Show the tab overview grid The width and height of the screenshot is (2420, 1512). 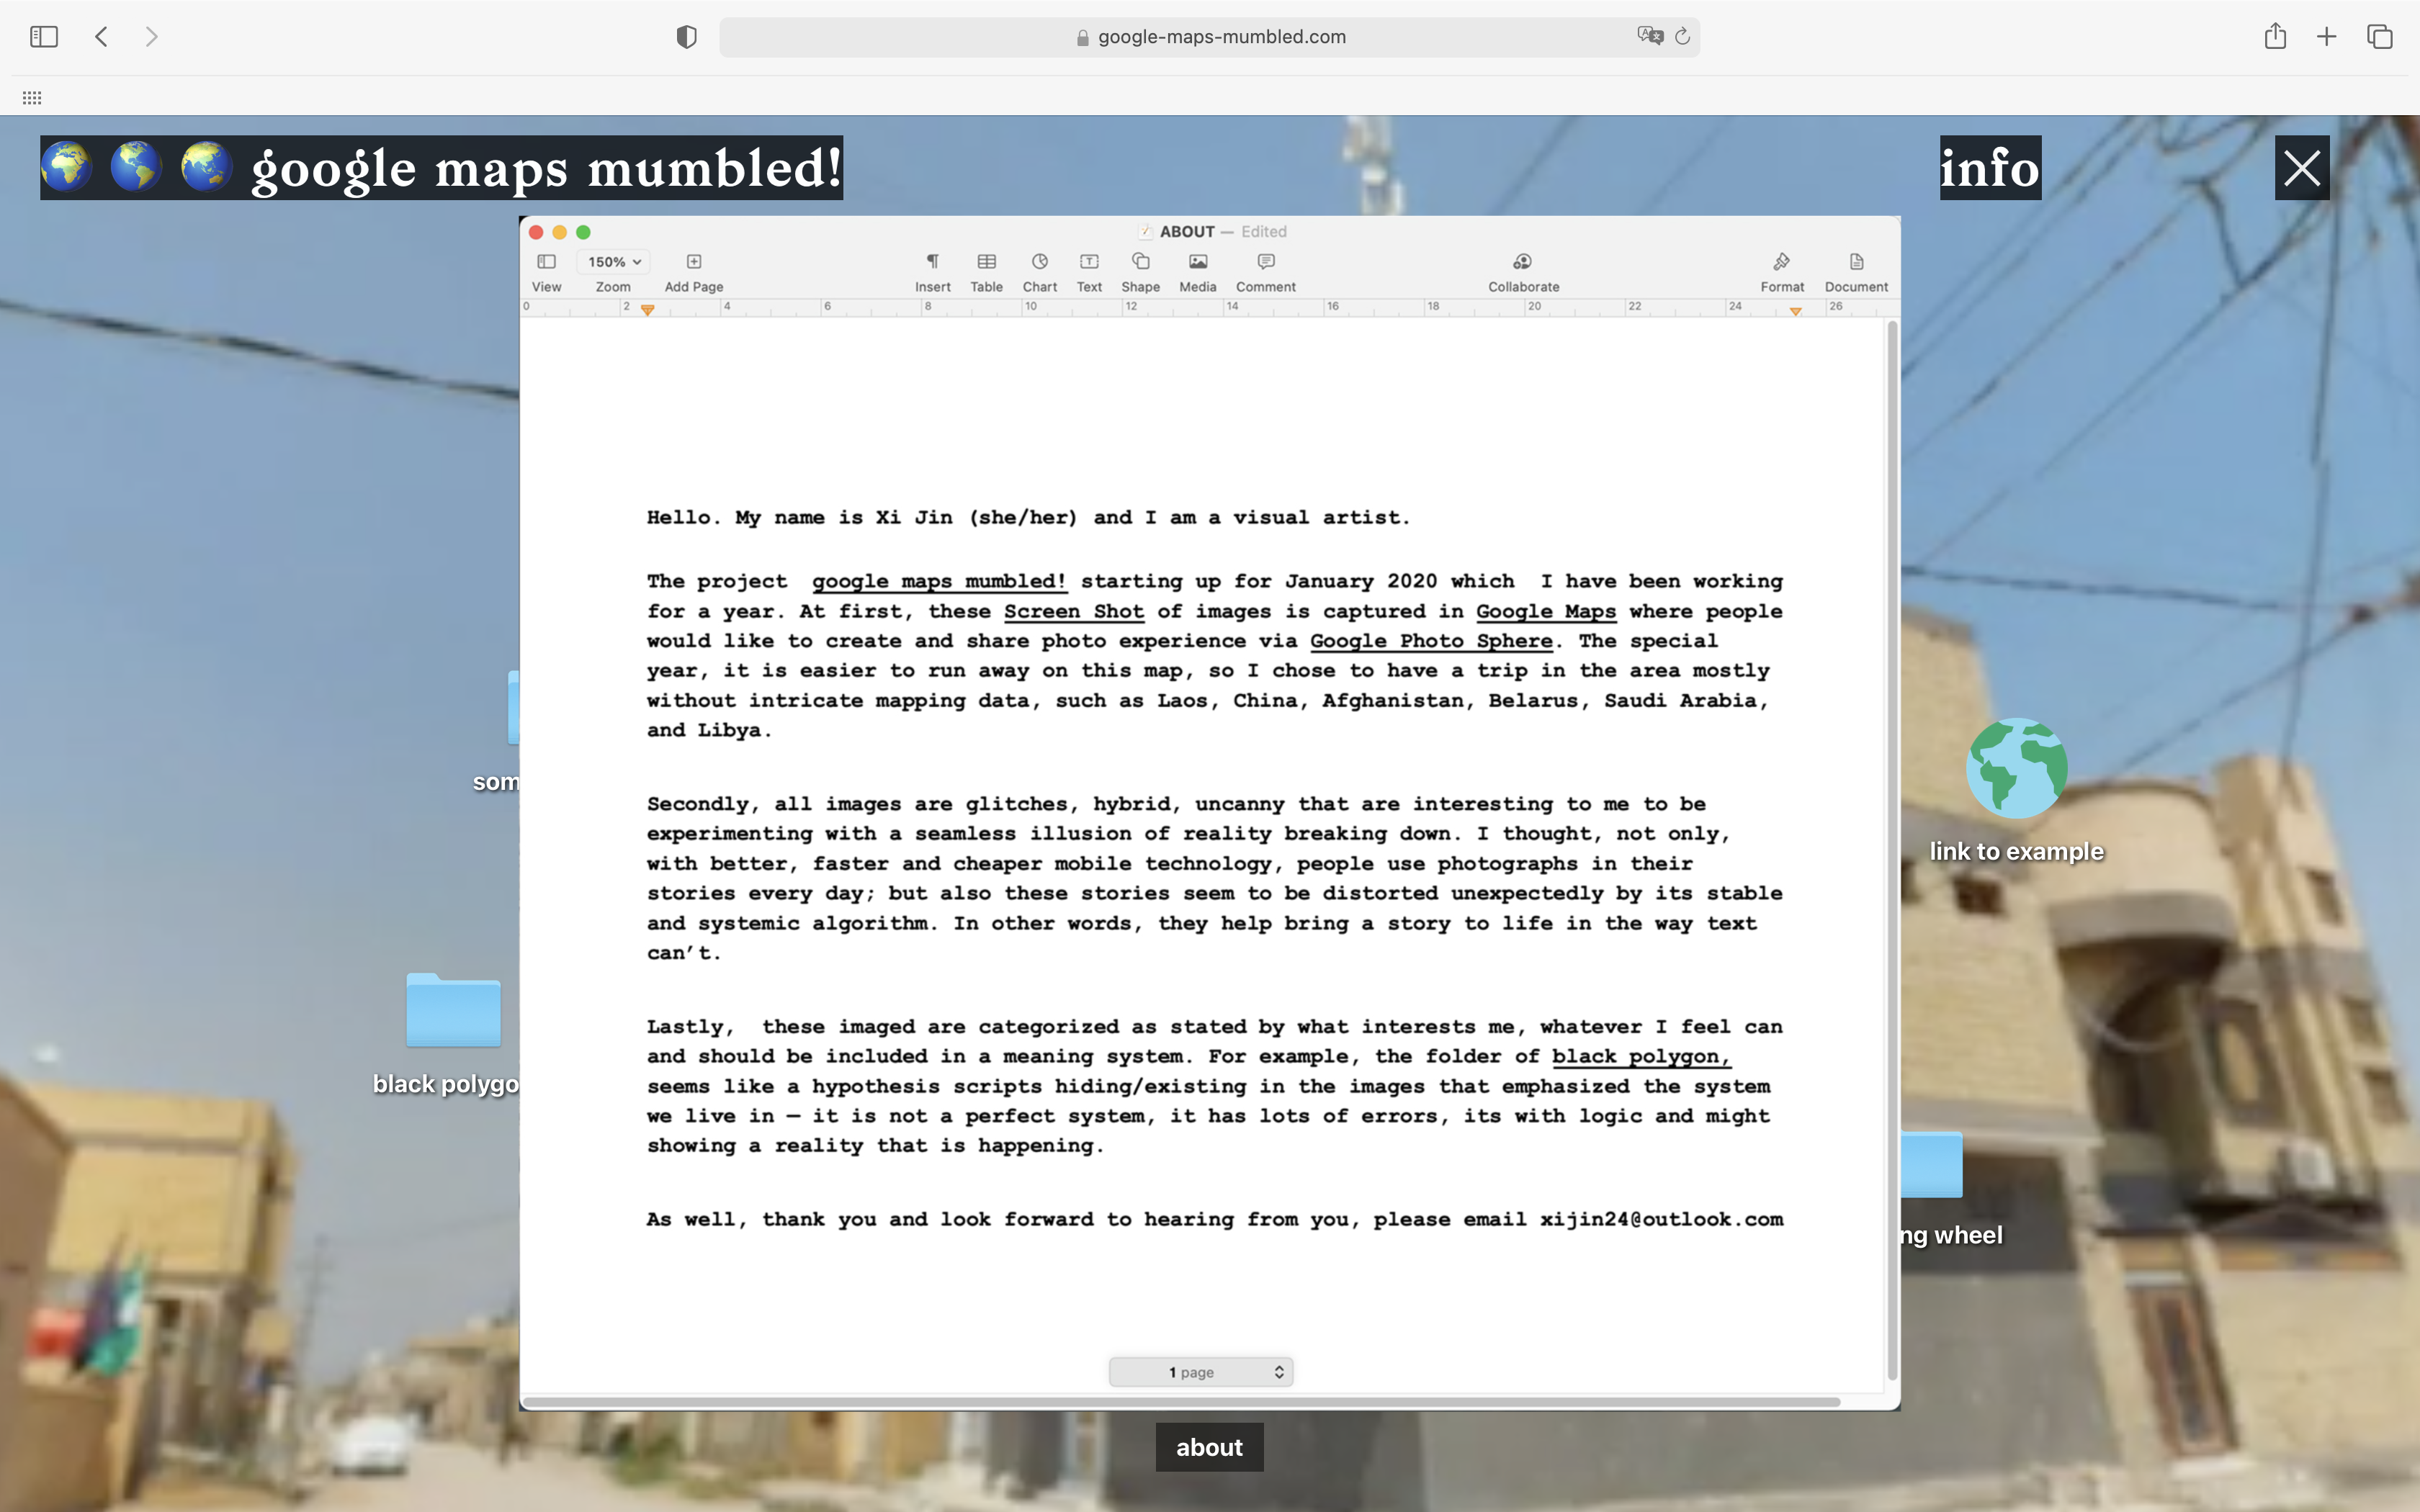(2379, 37)
